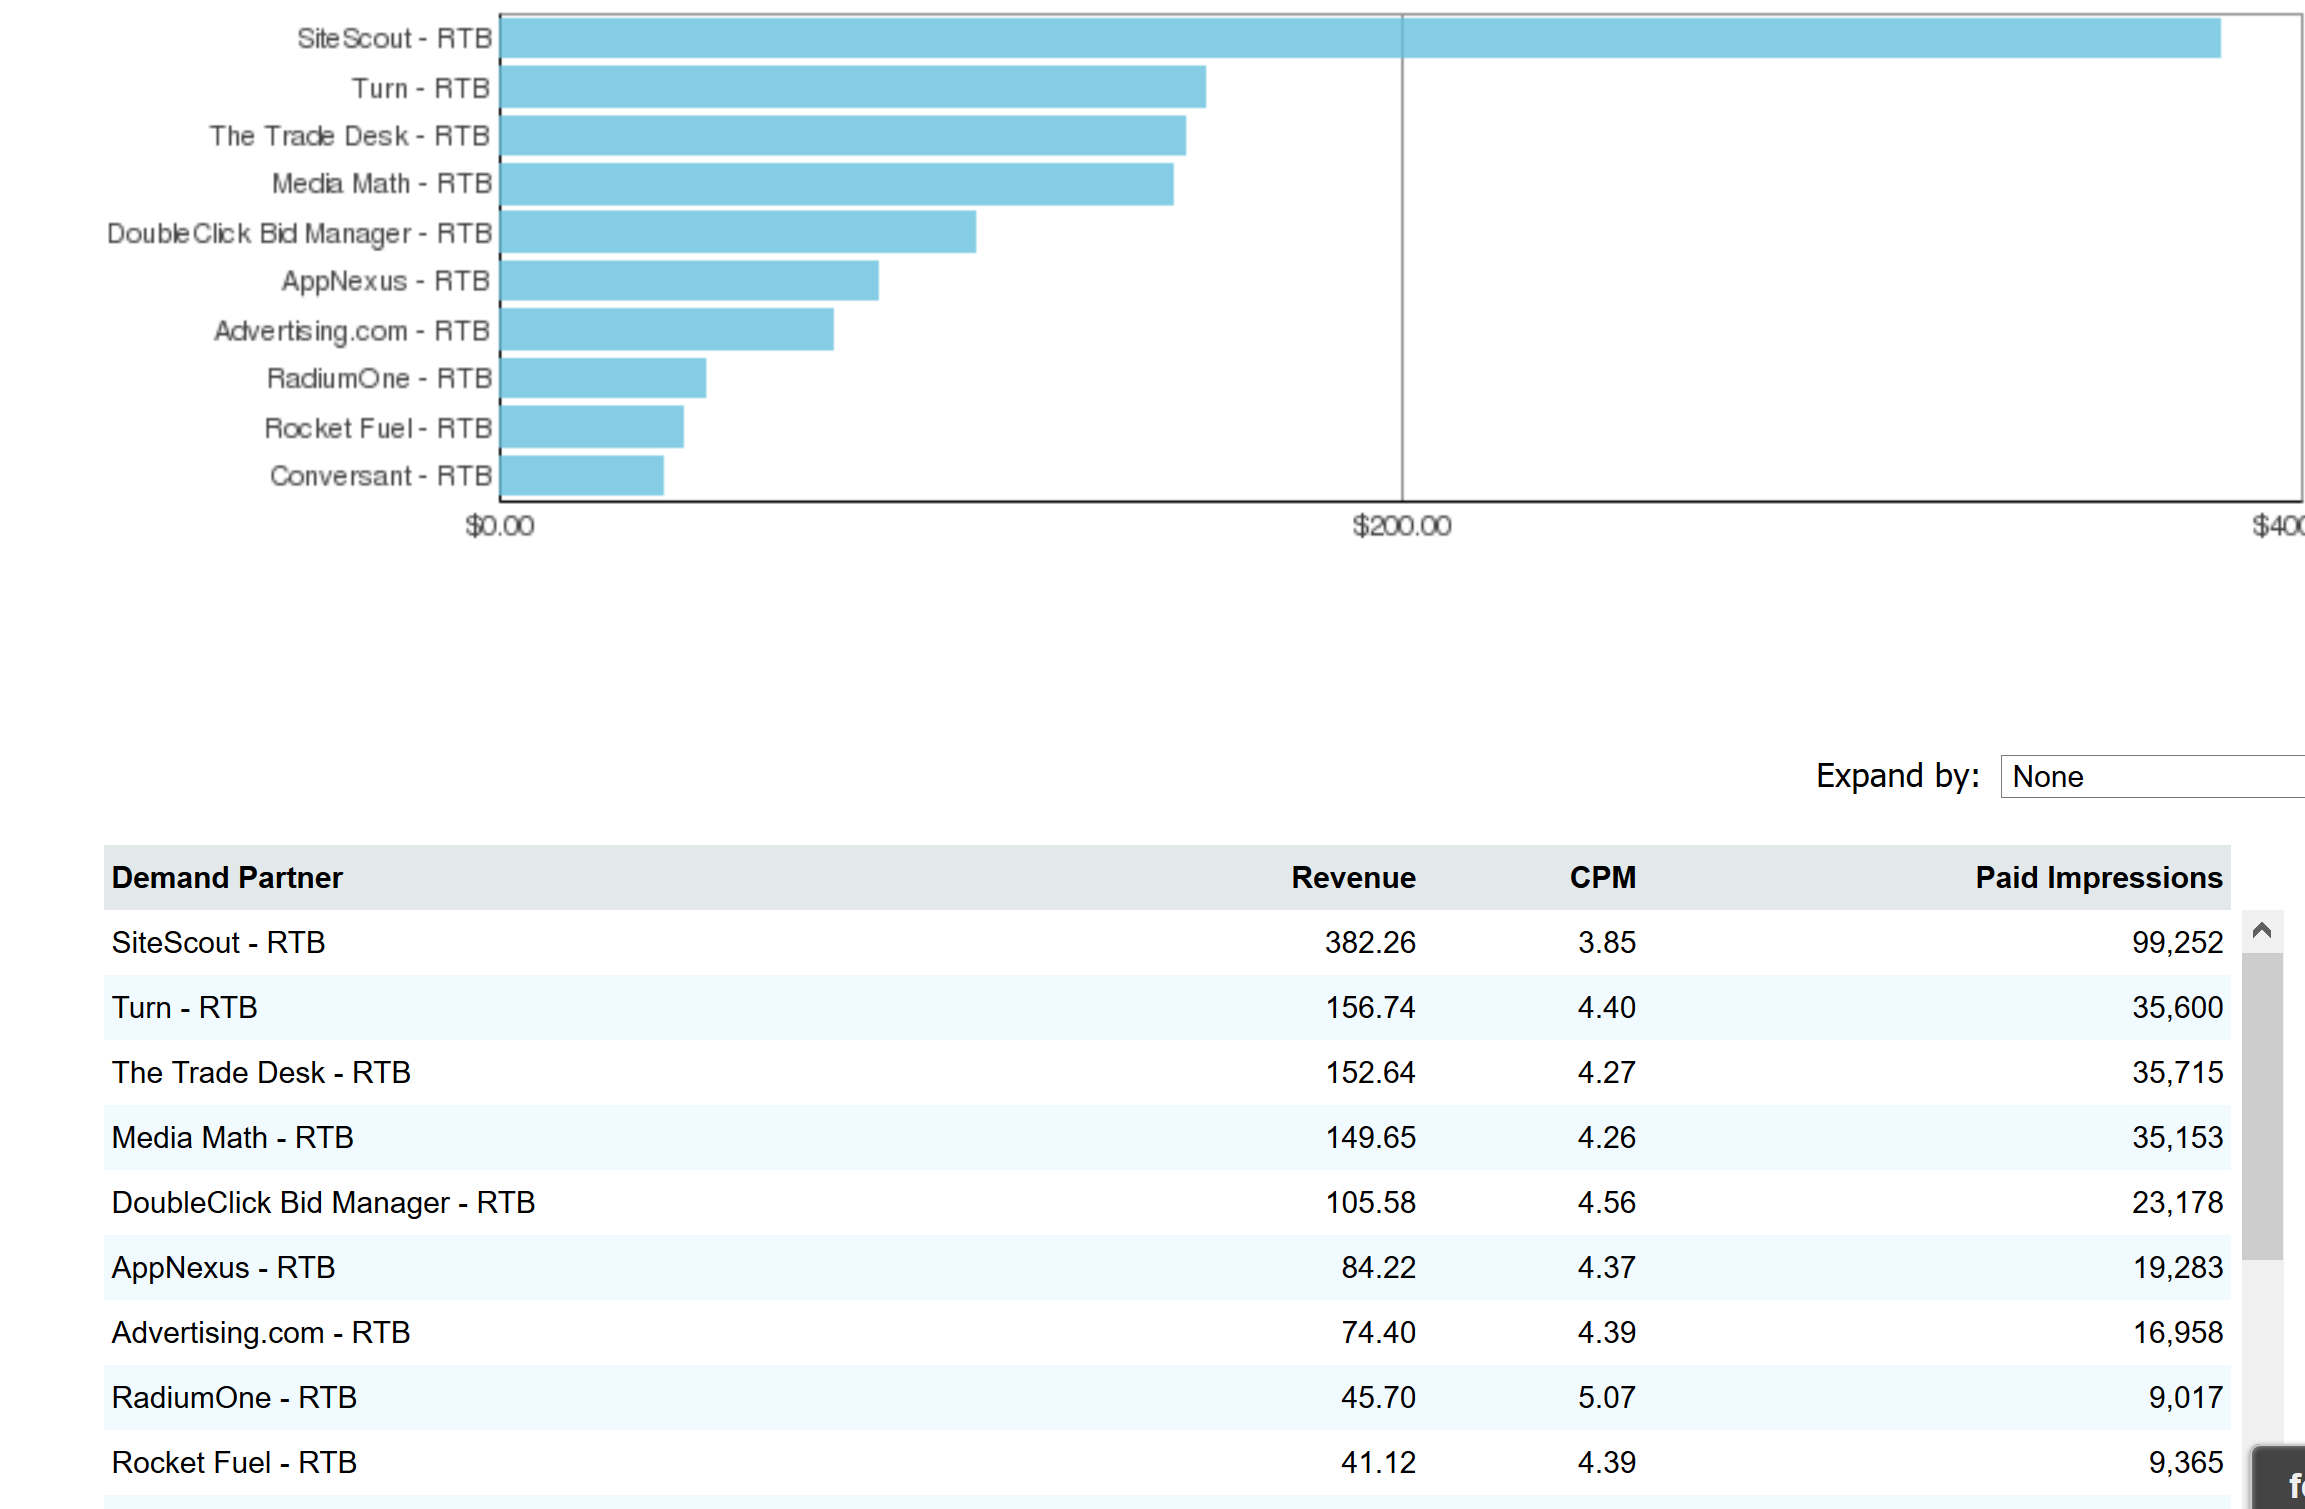Click CPM value 4.37

pyautogui.click(x=1607, y=1267)
